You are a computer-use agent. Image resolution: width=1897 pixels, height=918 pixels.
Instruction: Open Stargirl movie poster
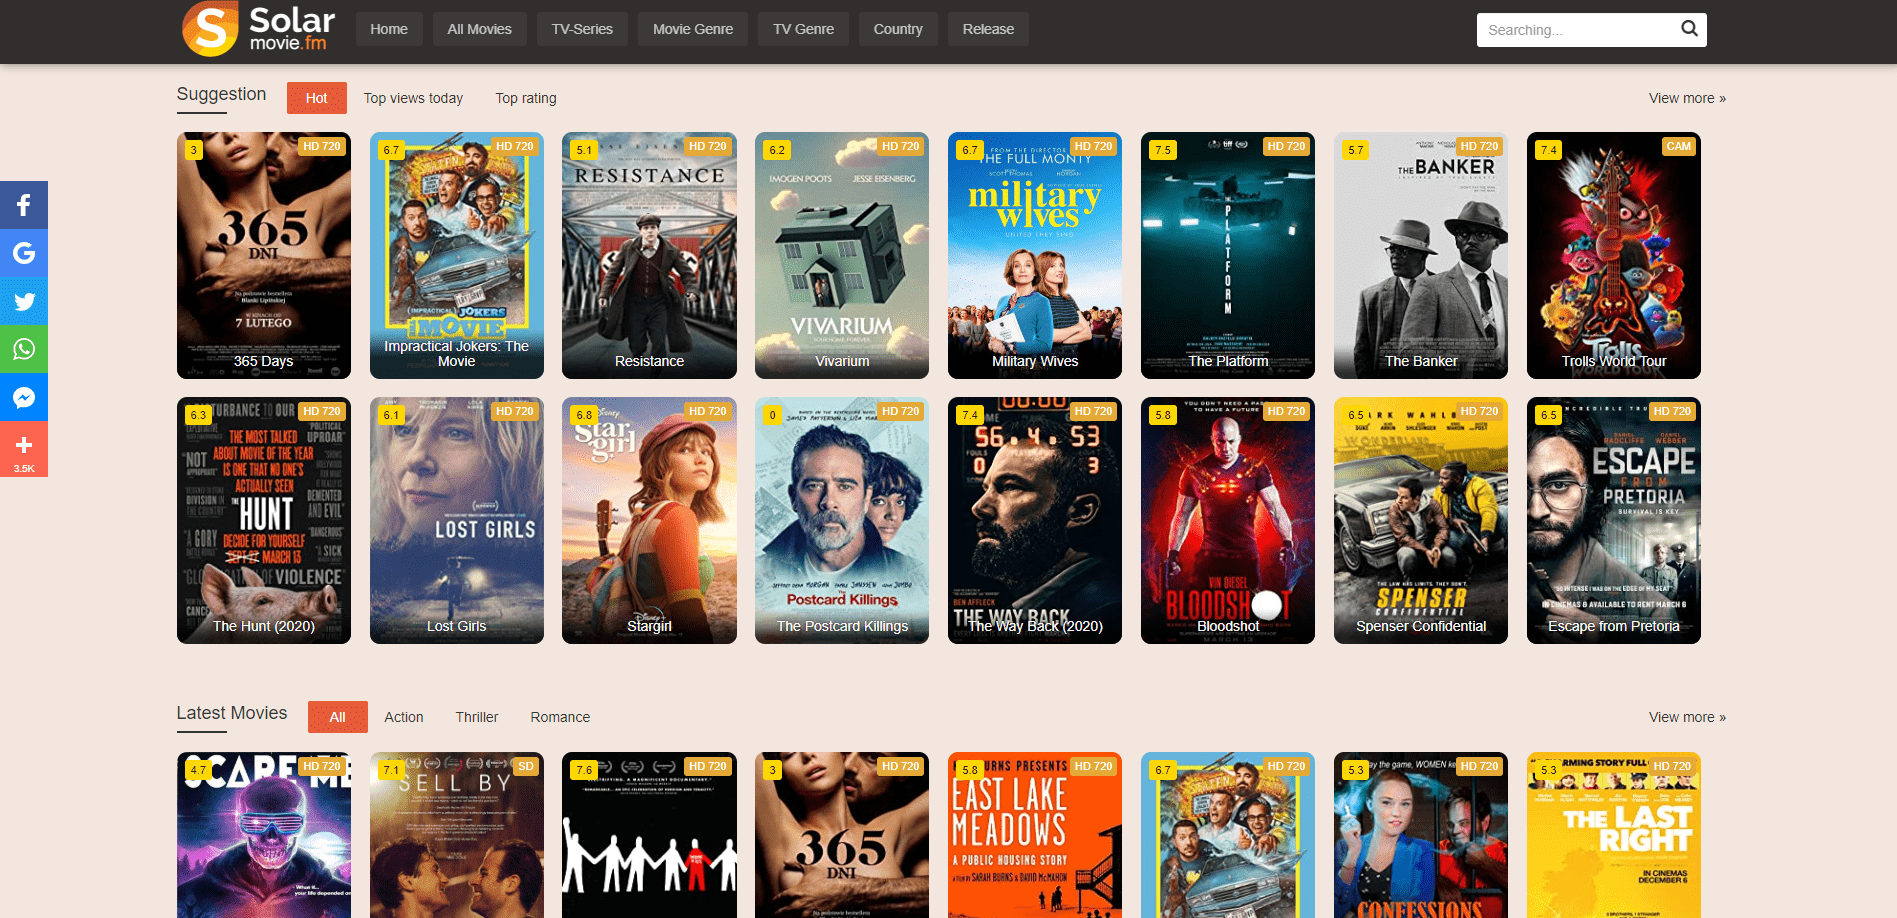click(x=650, y=520)
